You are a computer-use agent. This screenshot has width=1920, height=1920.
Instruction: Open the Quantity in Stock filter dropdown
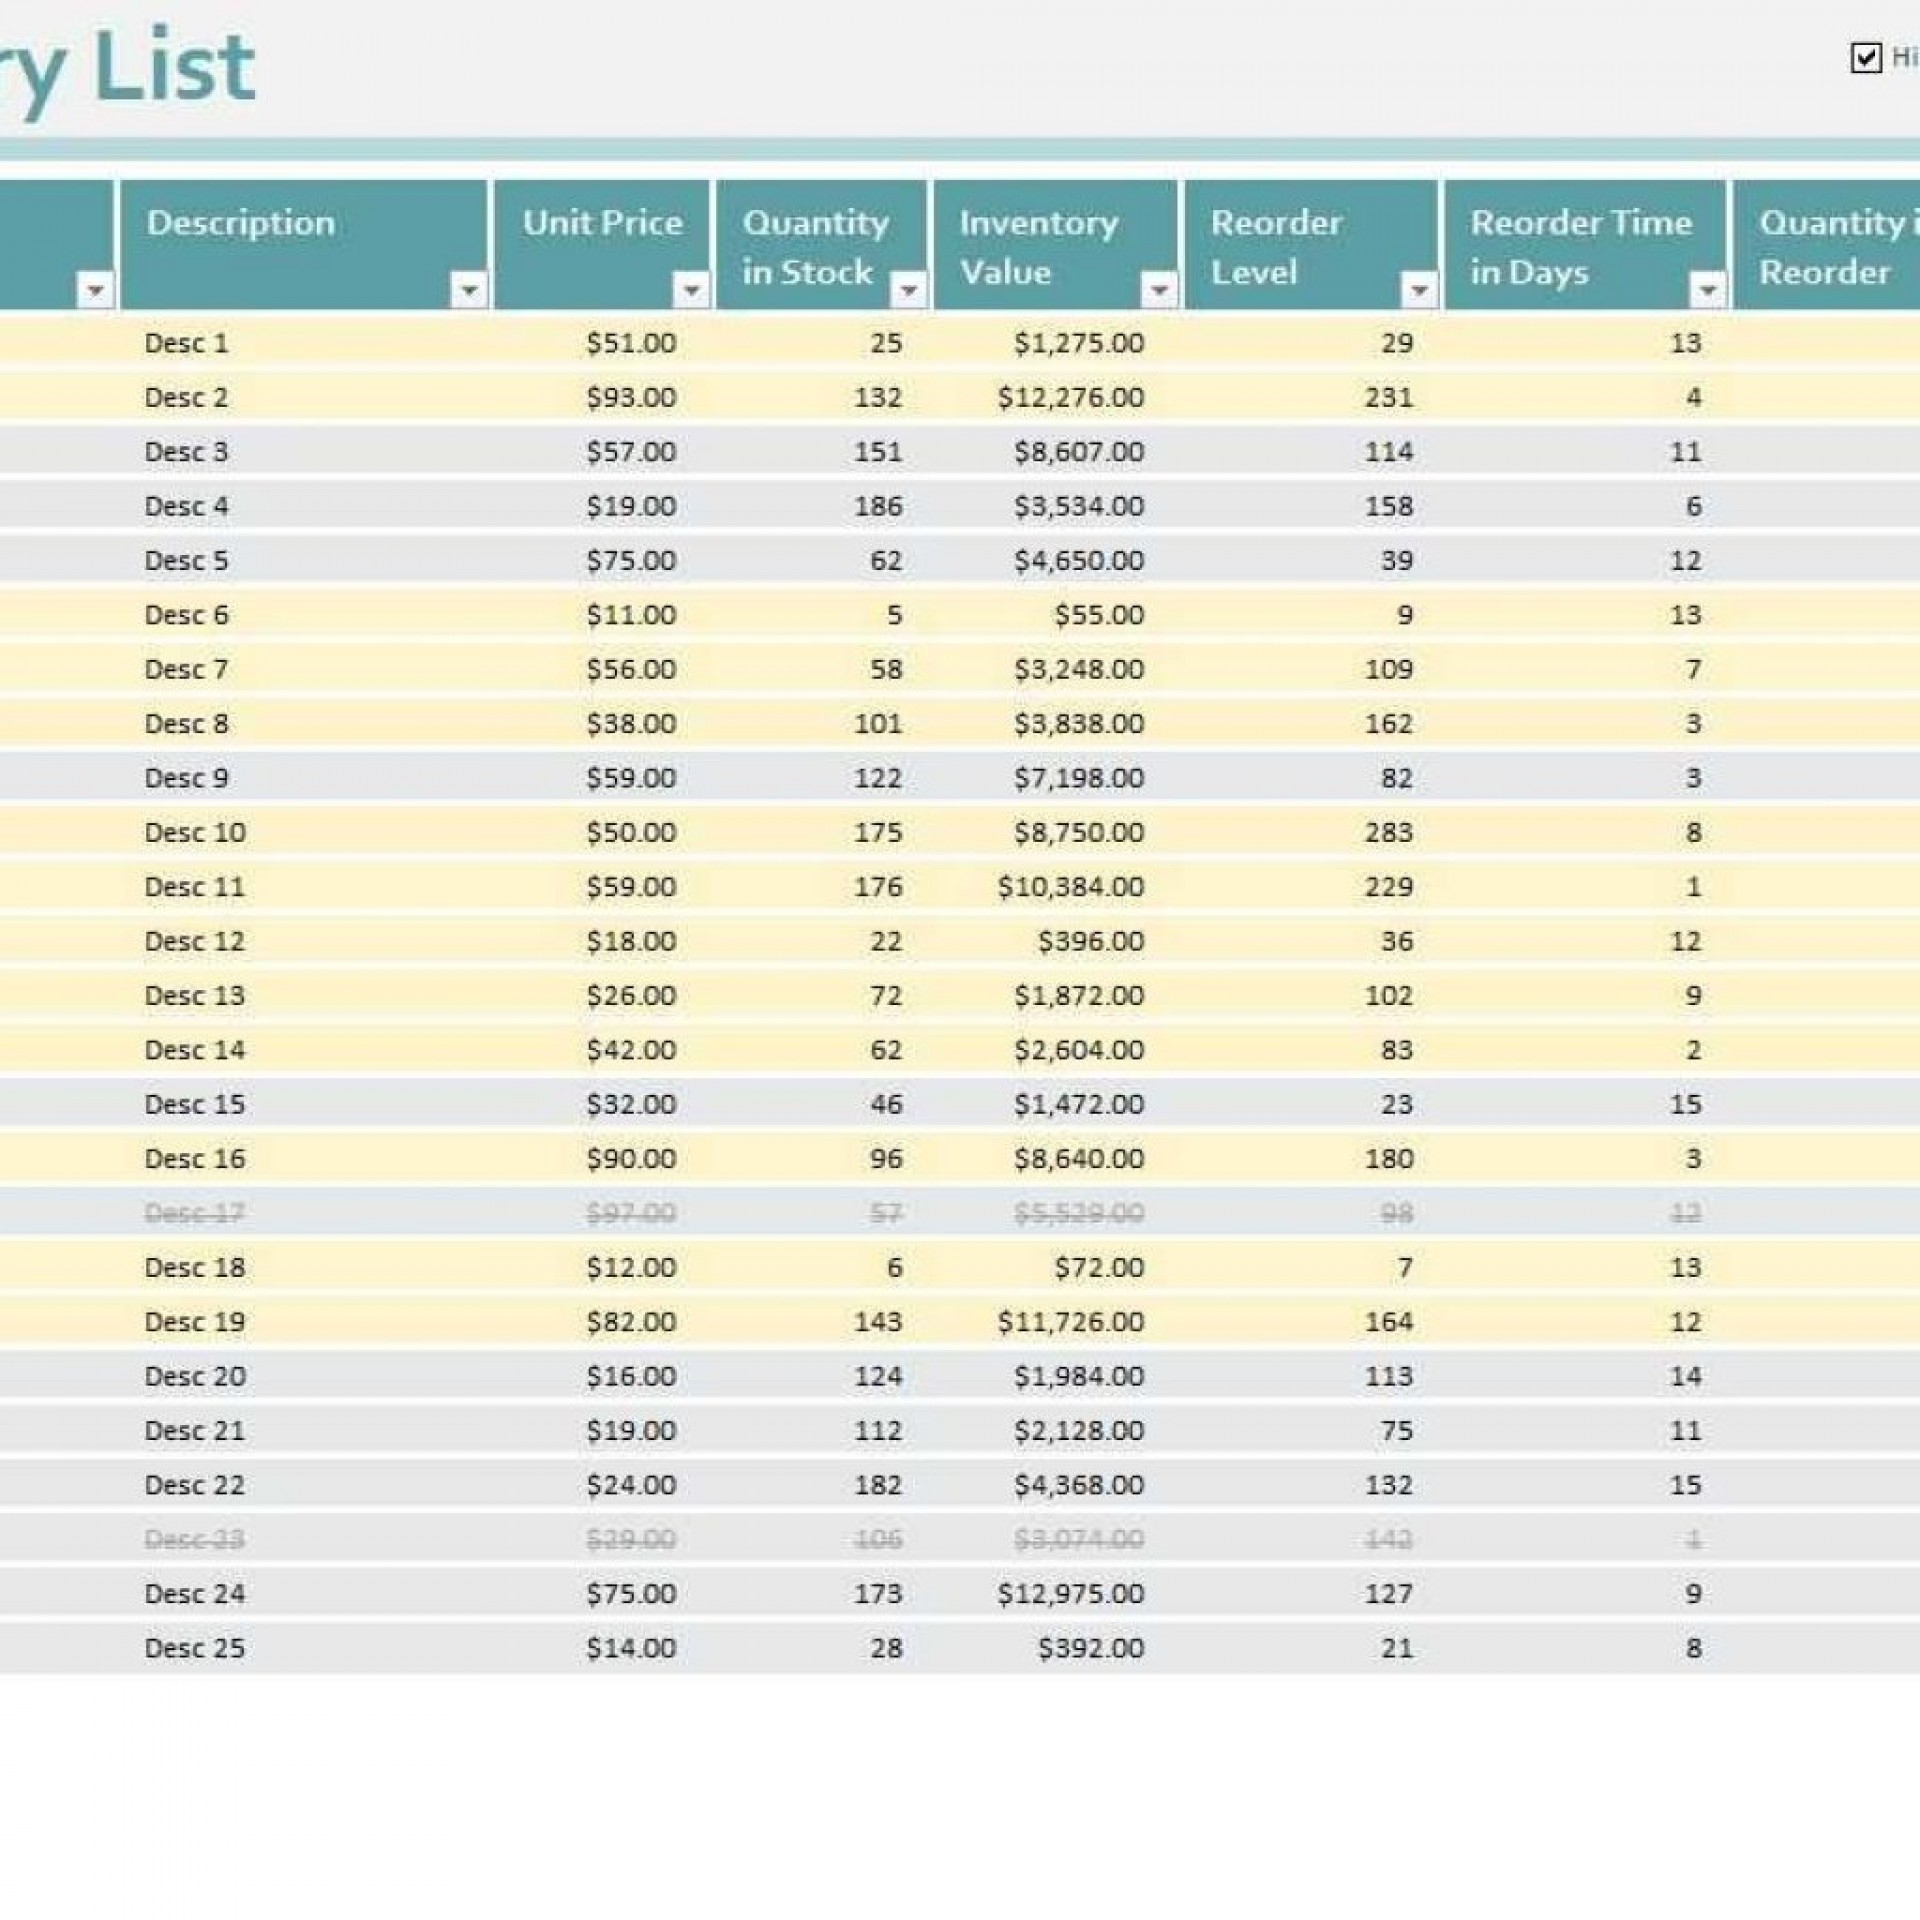coord(908,290)
